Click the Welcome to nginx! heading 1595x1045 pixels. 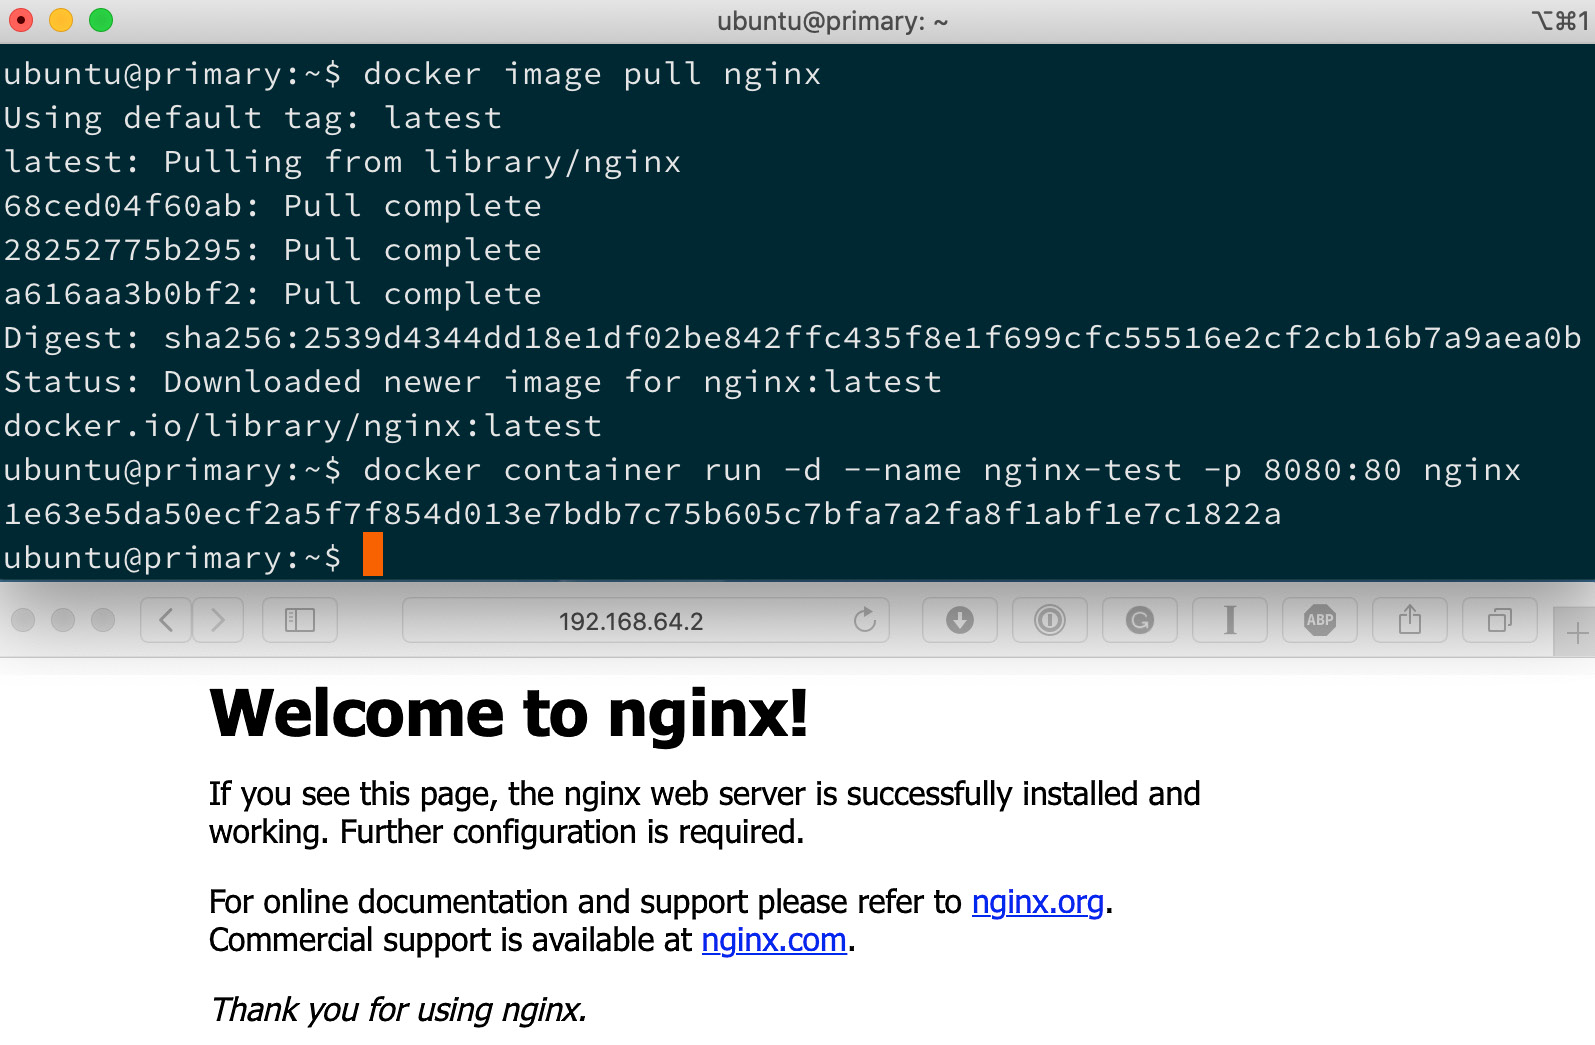(x=508, y=714)
